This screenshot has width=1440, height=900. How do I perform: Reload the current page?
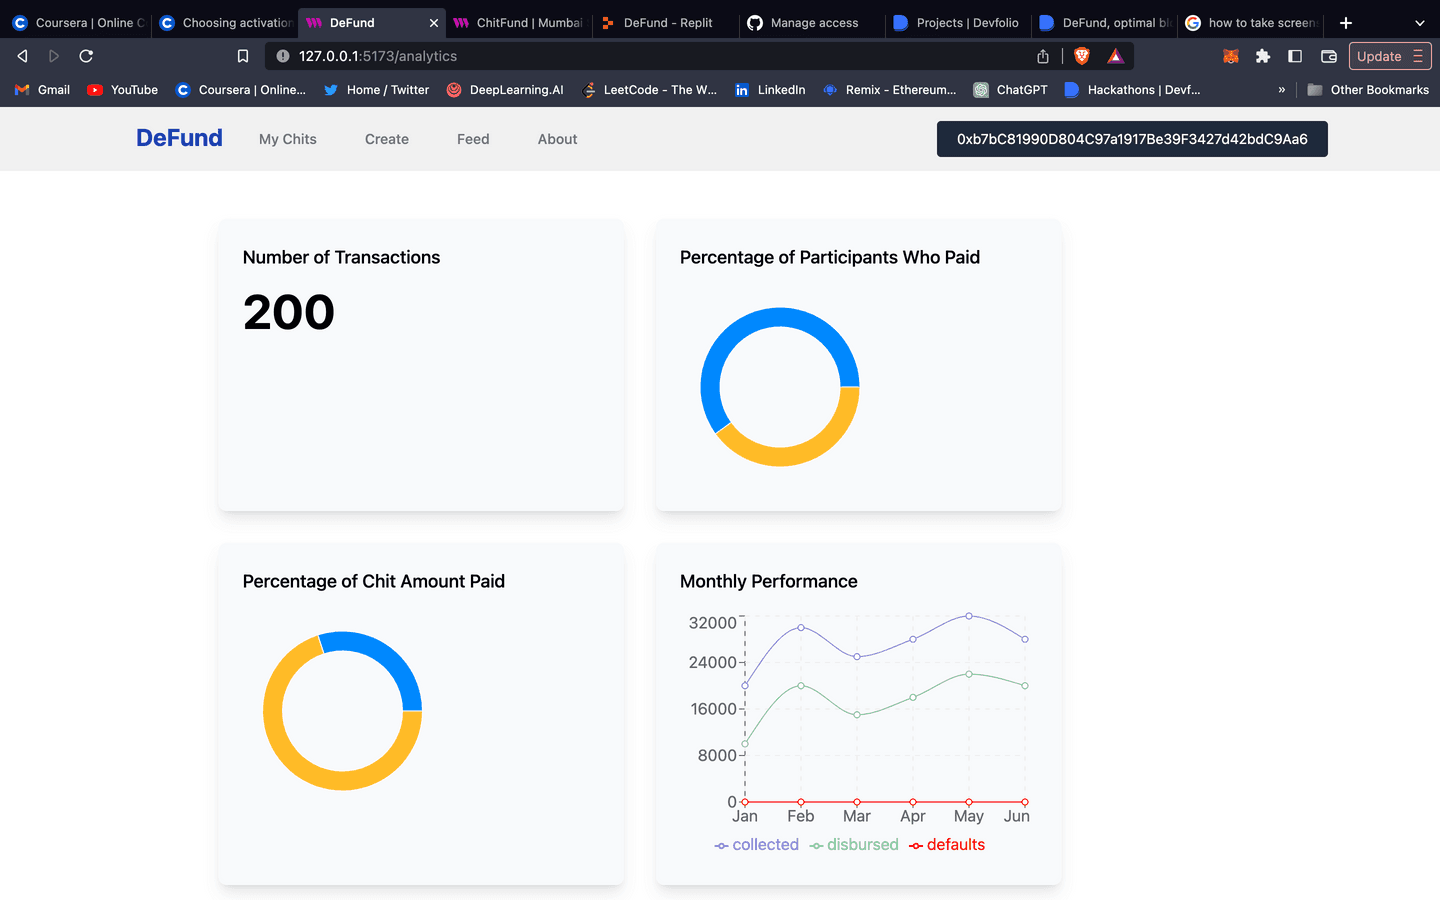[x=86, y=56]
